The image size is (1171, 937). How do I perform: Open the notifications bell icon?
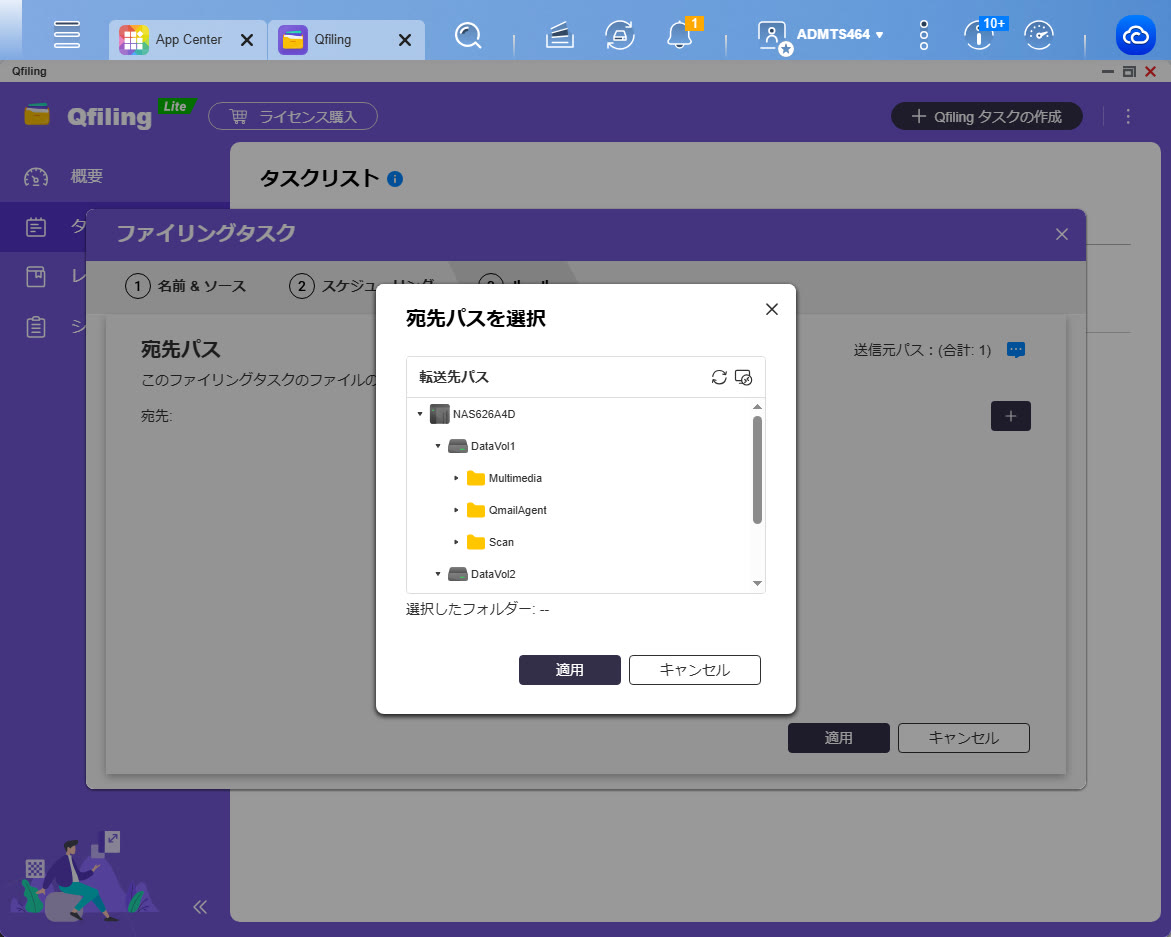[x=679, y=35]
